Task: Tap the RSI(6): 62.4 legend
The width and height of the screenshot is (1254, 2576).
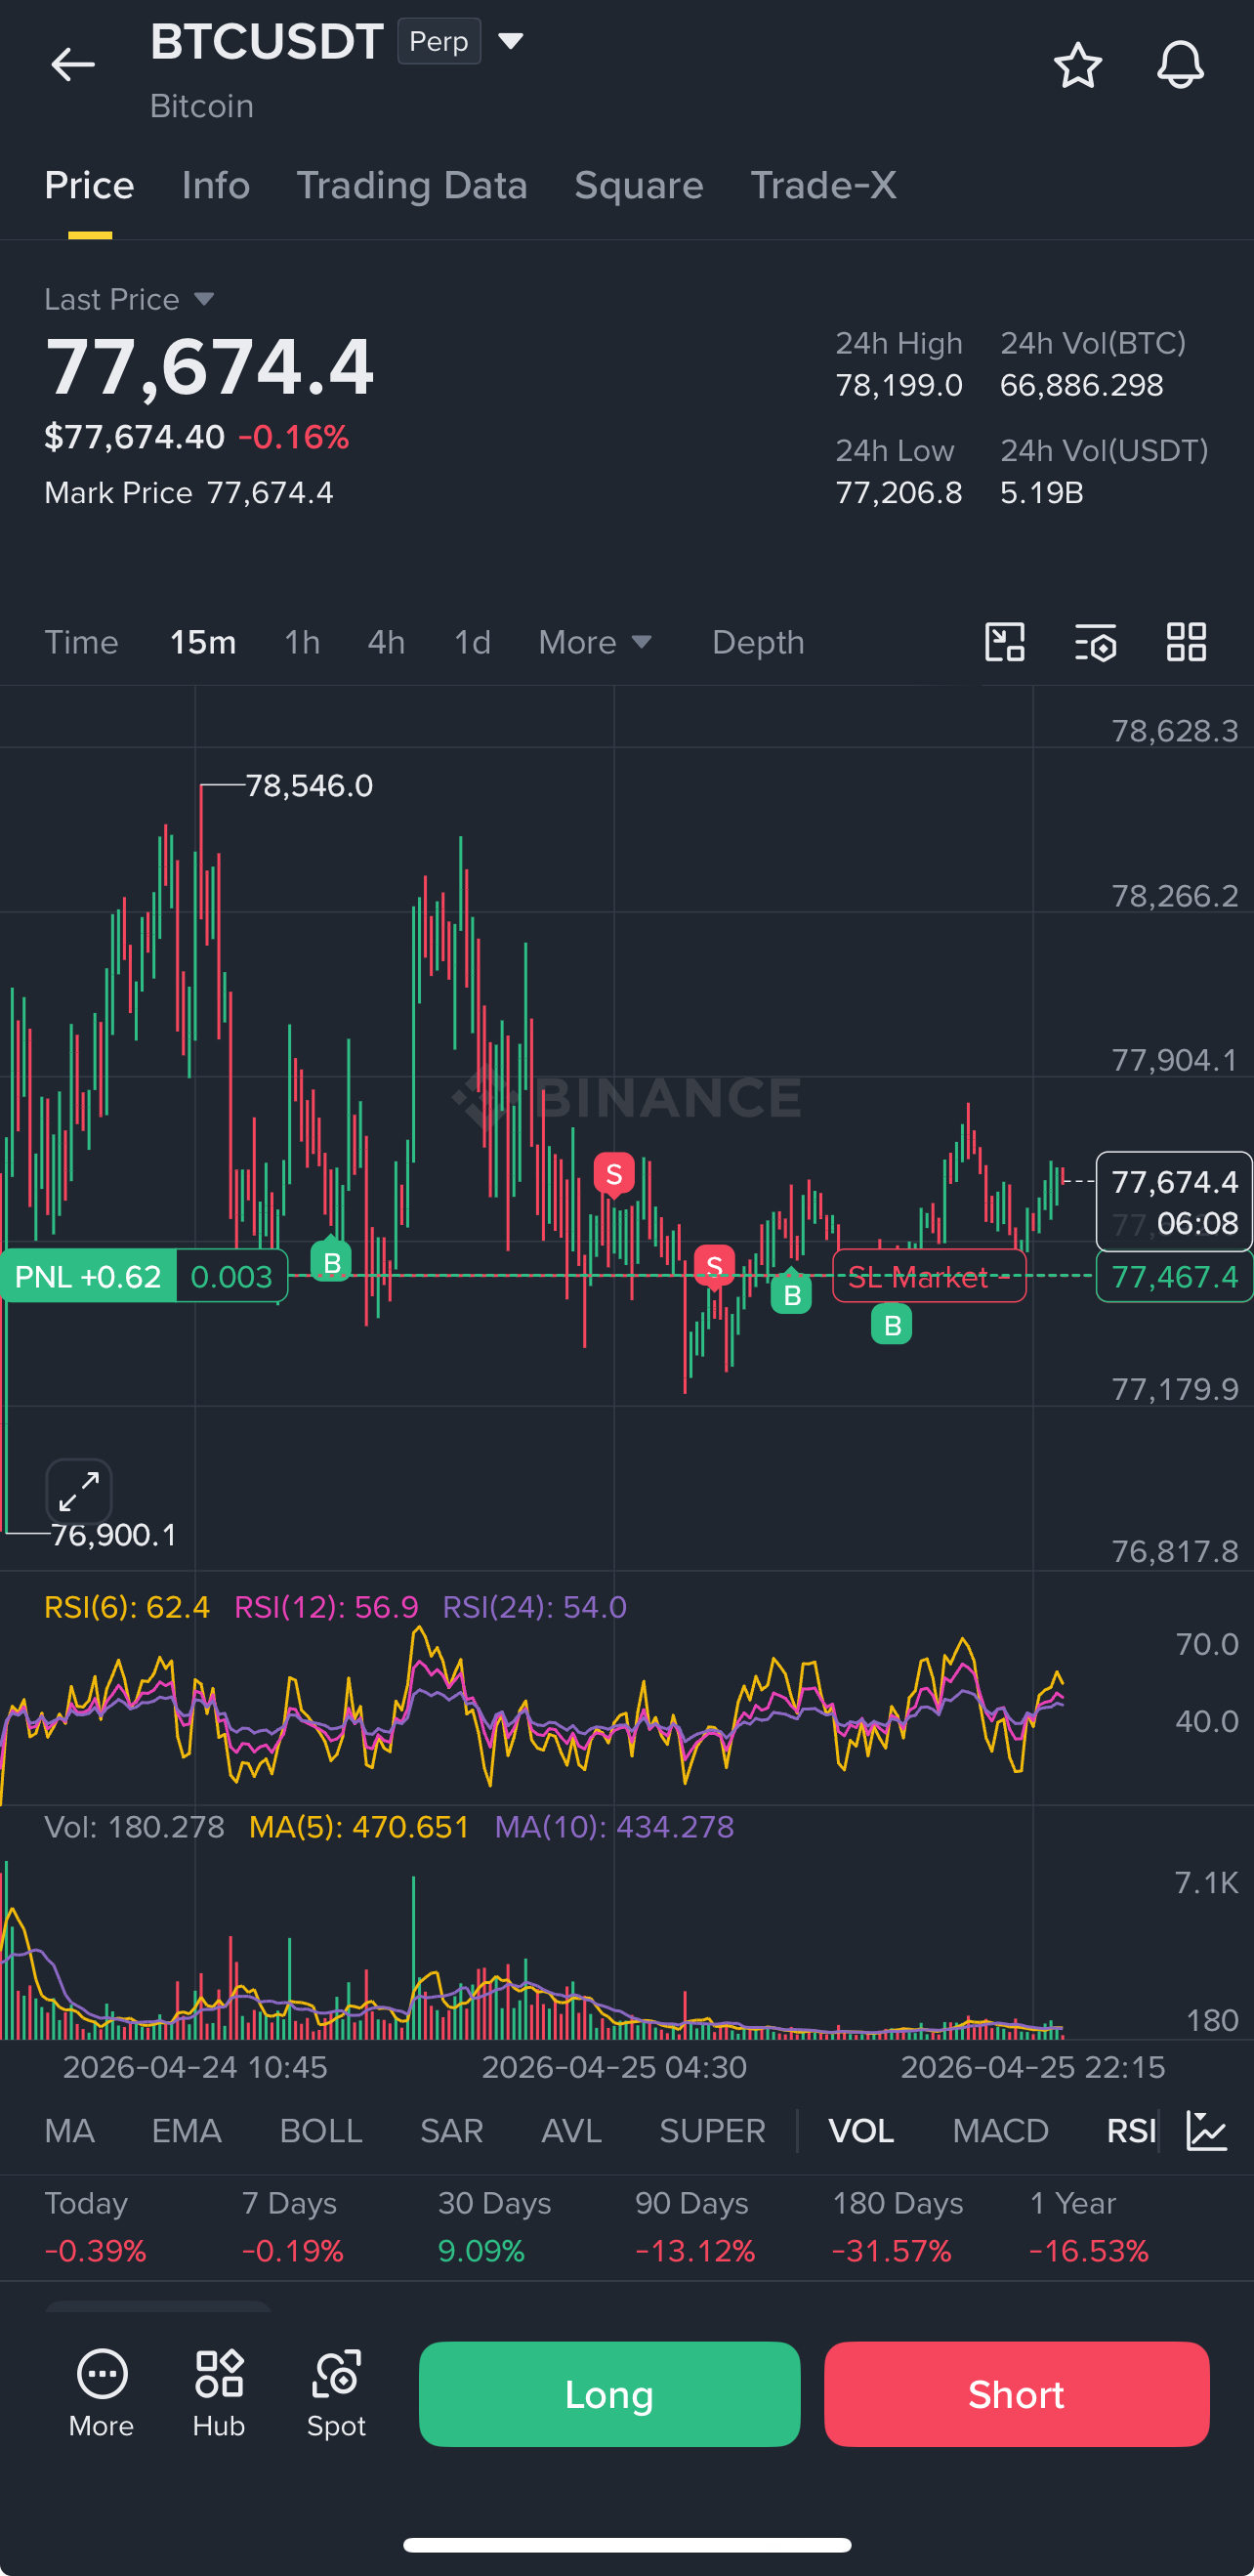Action: click(127, 1607)
